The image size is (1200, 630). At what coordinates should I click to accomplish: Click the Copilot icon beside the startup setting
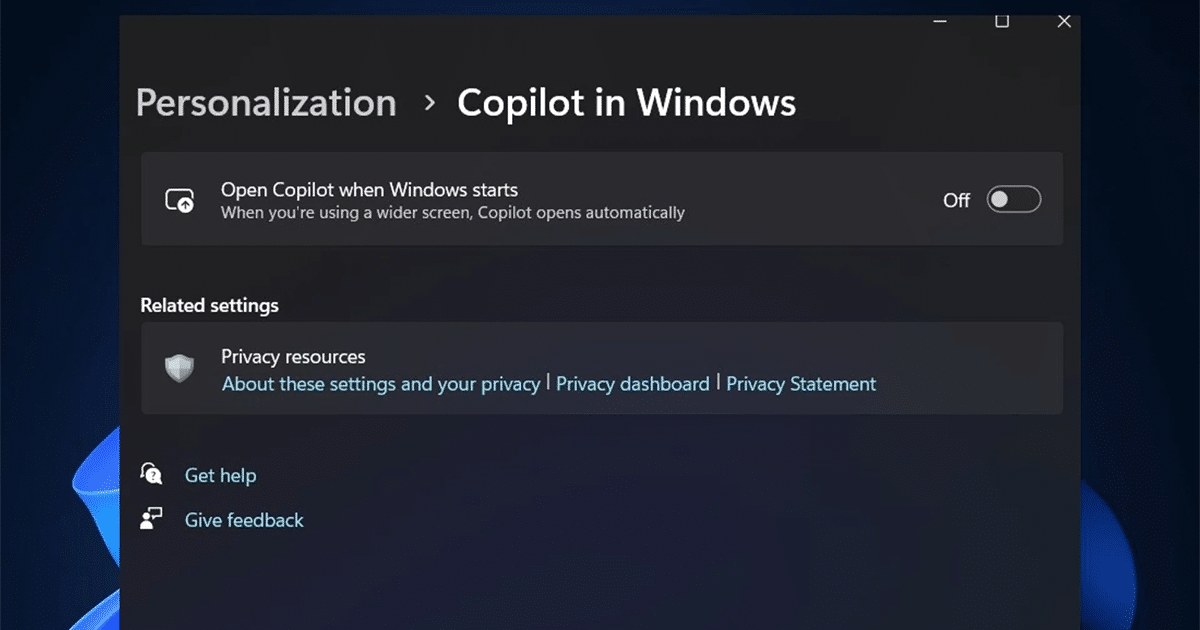[x=178, y=199]
